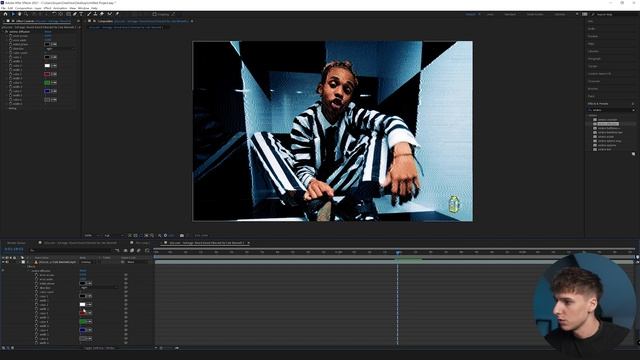Open the Graph Editor icon in the timeline header
The image size is (640, 360).
[x=147, y=250]
